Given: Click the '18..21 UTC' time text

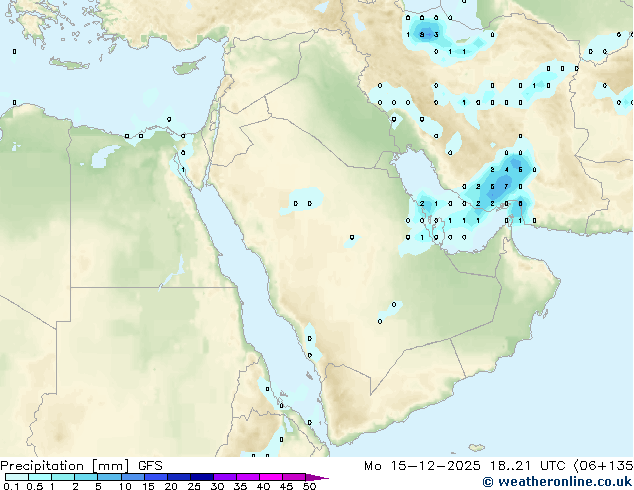Looking at the screenshot, I should [x=526, y=466].
